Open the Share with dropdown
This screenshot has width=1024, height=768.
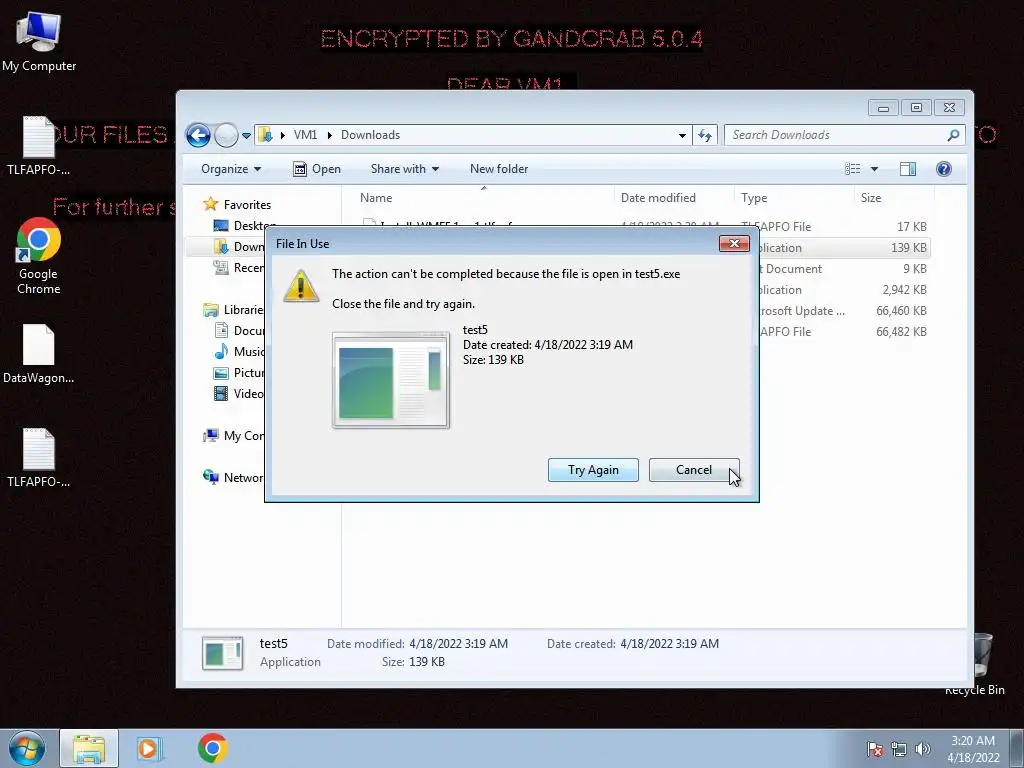point(404,169)
